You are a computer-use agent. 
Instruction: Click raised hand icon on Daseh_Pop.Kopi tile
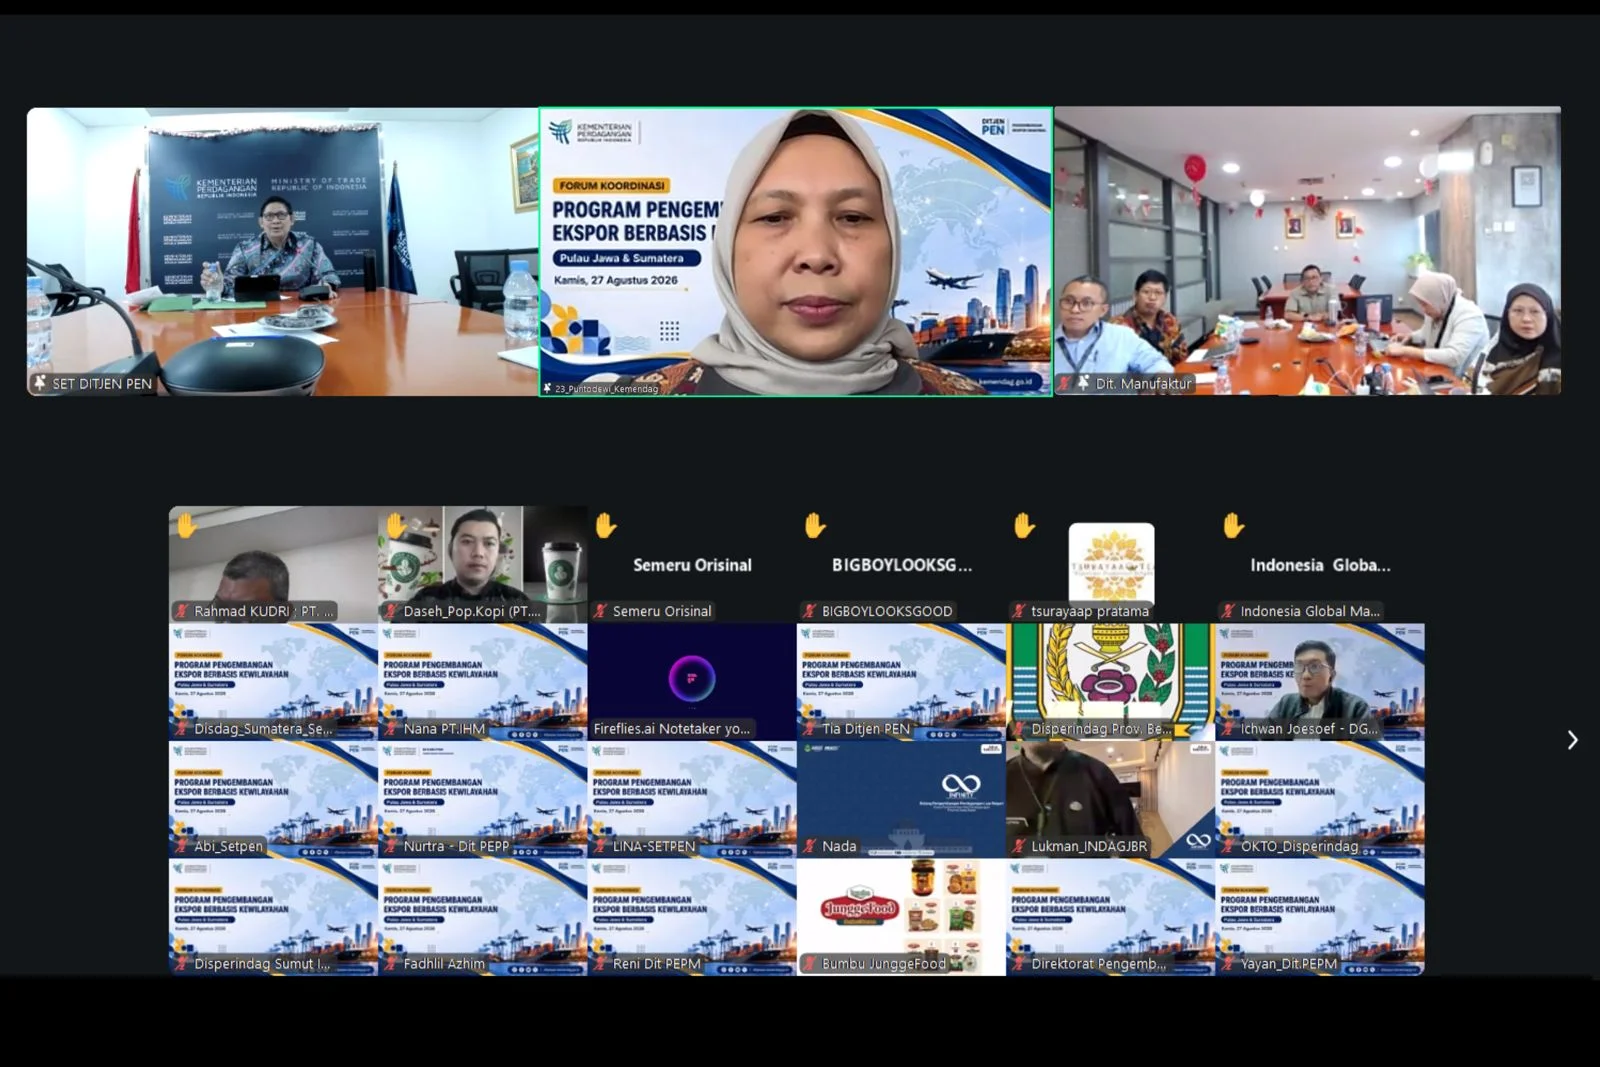coord(396,526)
